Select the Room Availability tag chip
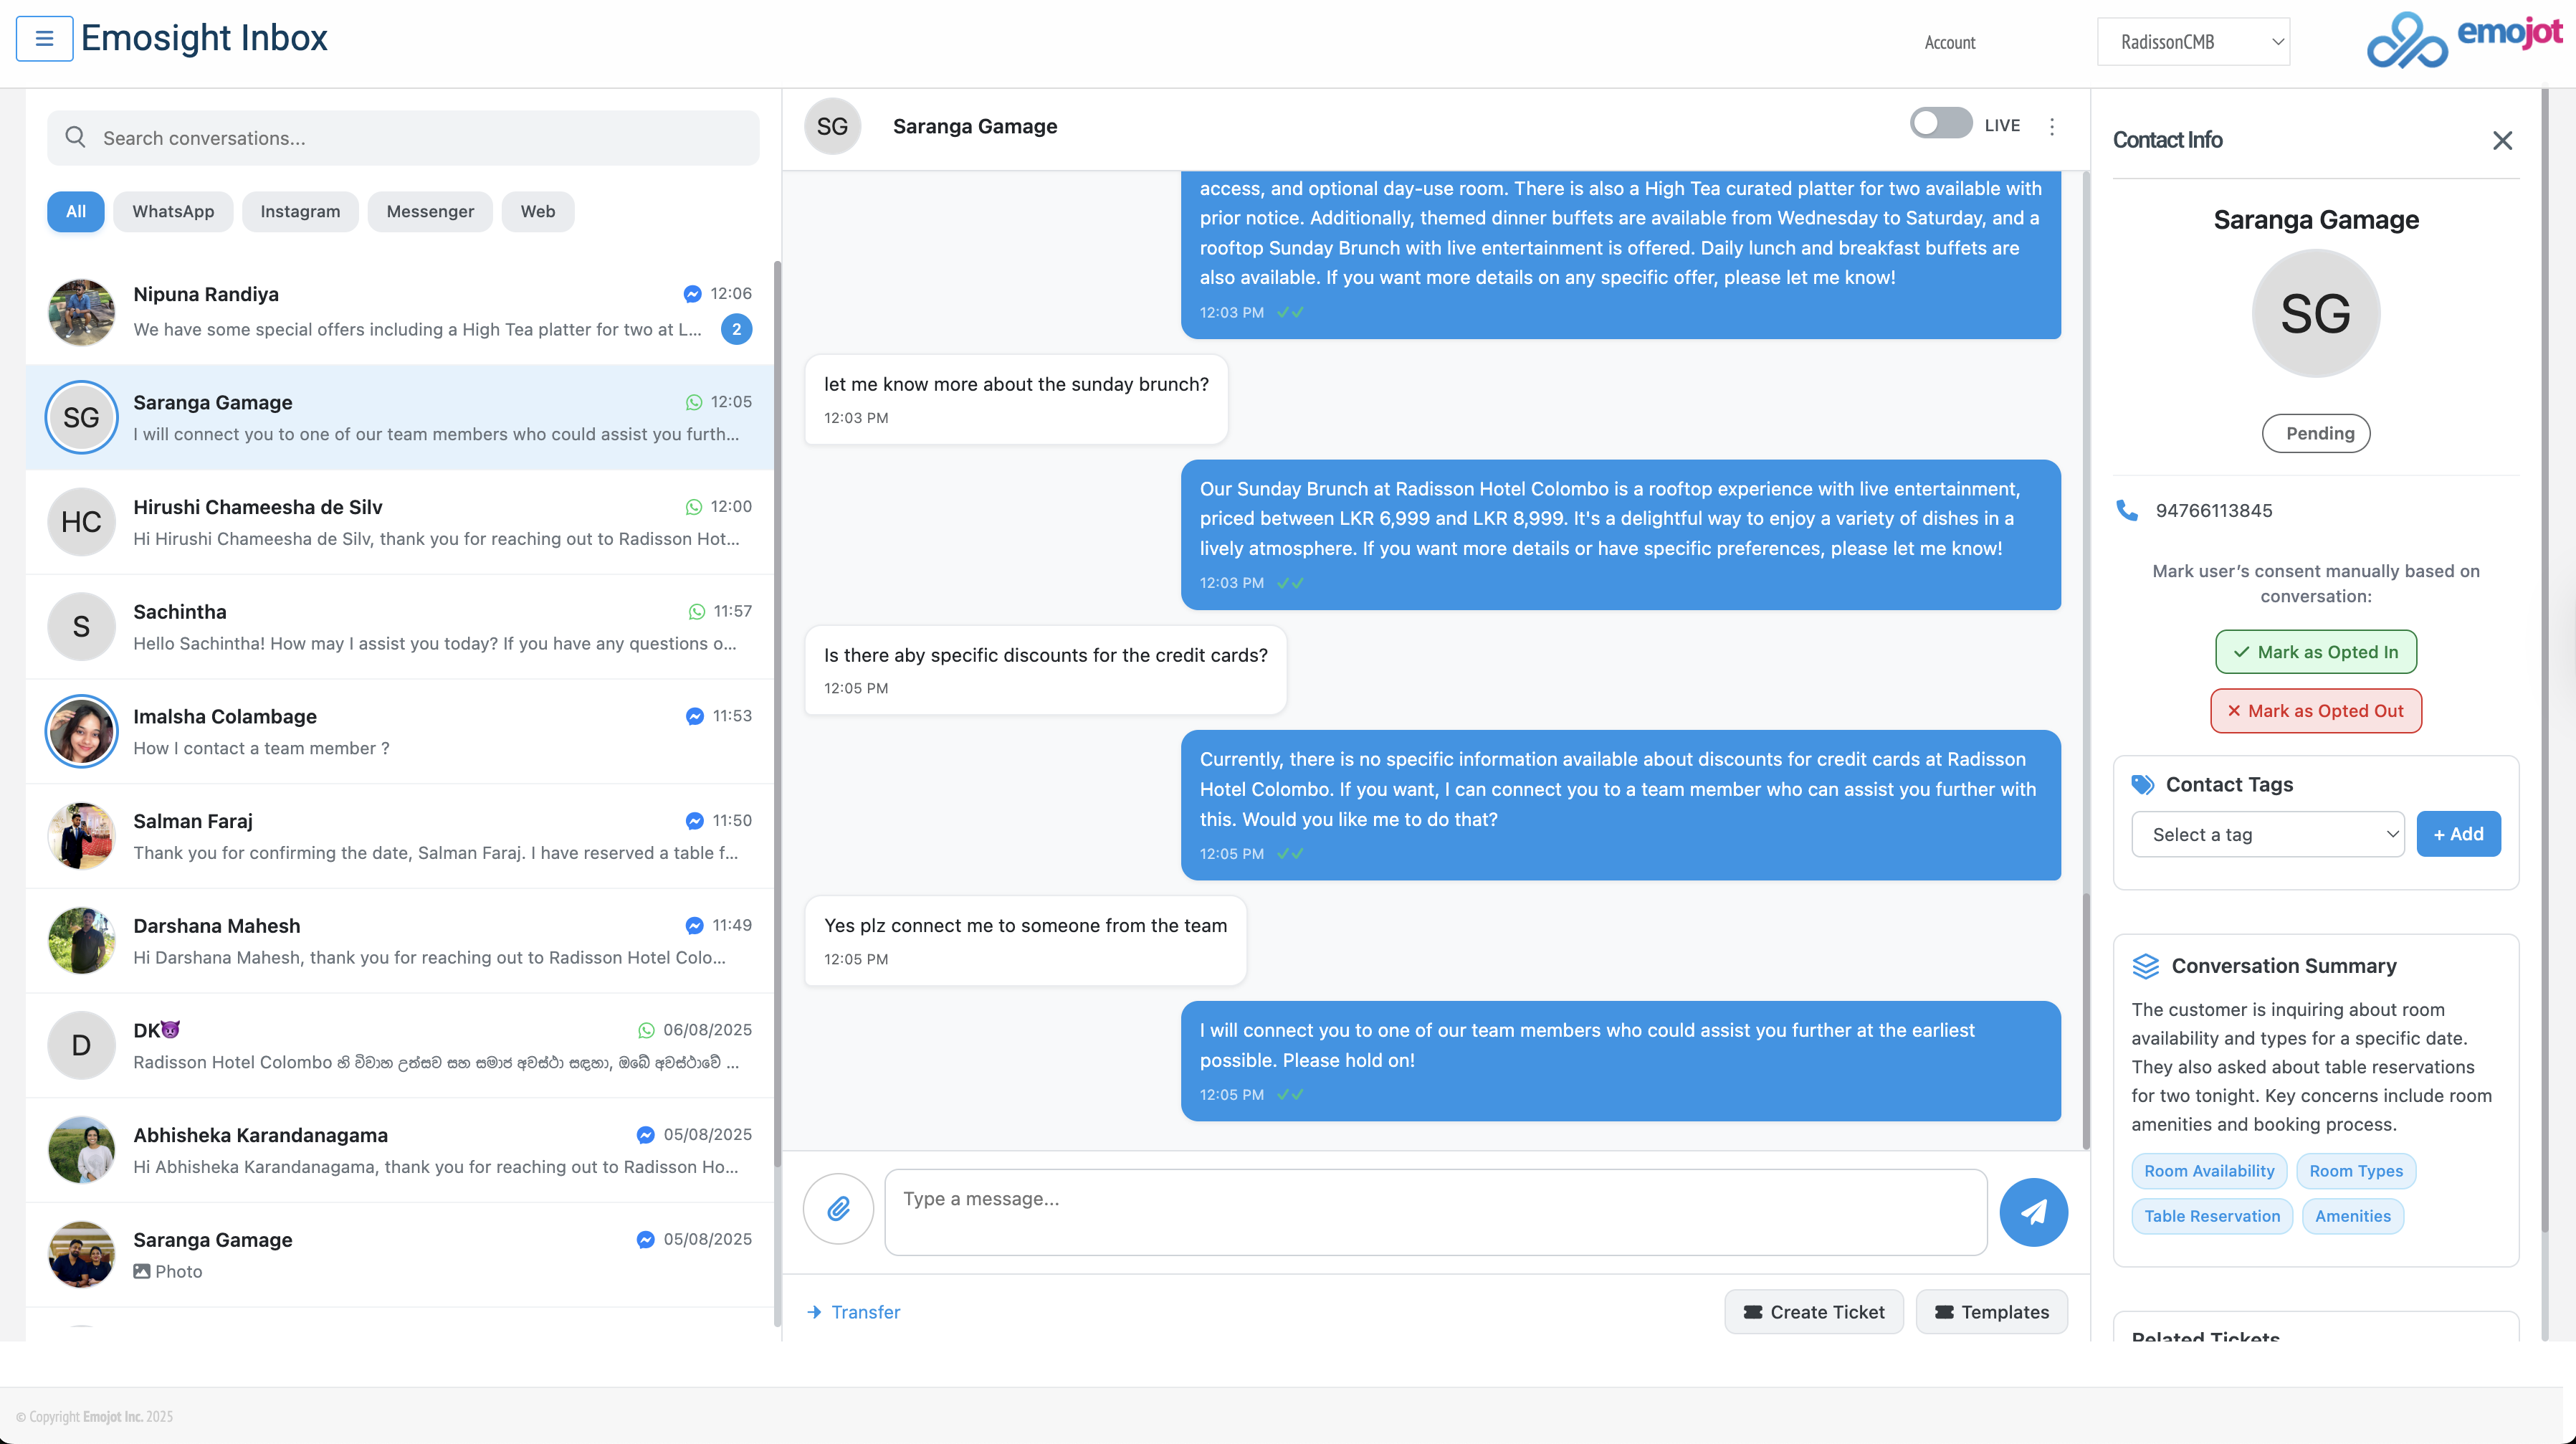The width and height of the screenshot is (2576, 1444). point(2210,1171)
